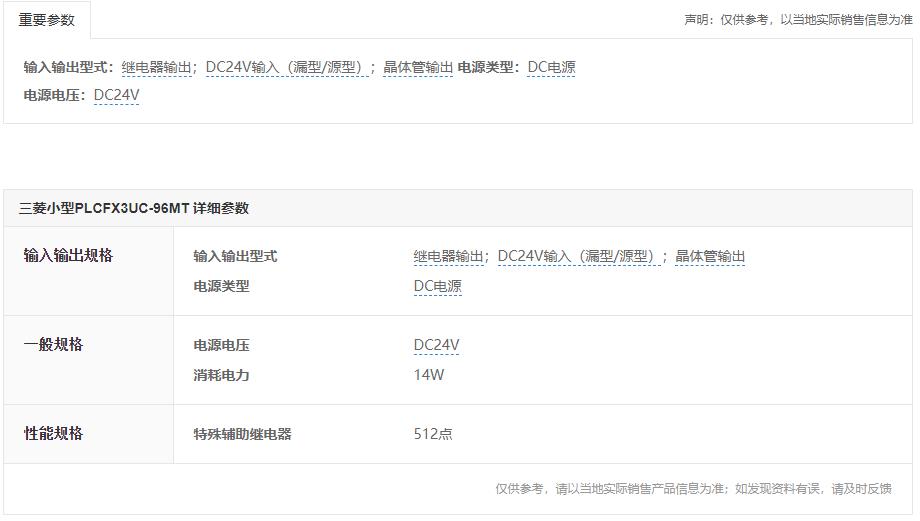Click the bottom 仅供参考 feedback notice
920x521 pixels.
[693, 489]
